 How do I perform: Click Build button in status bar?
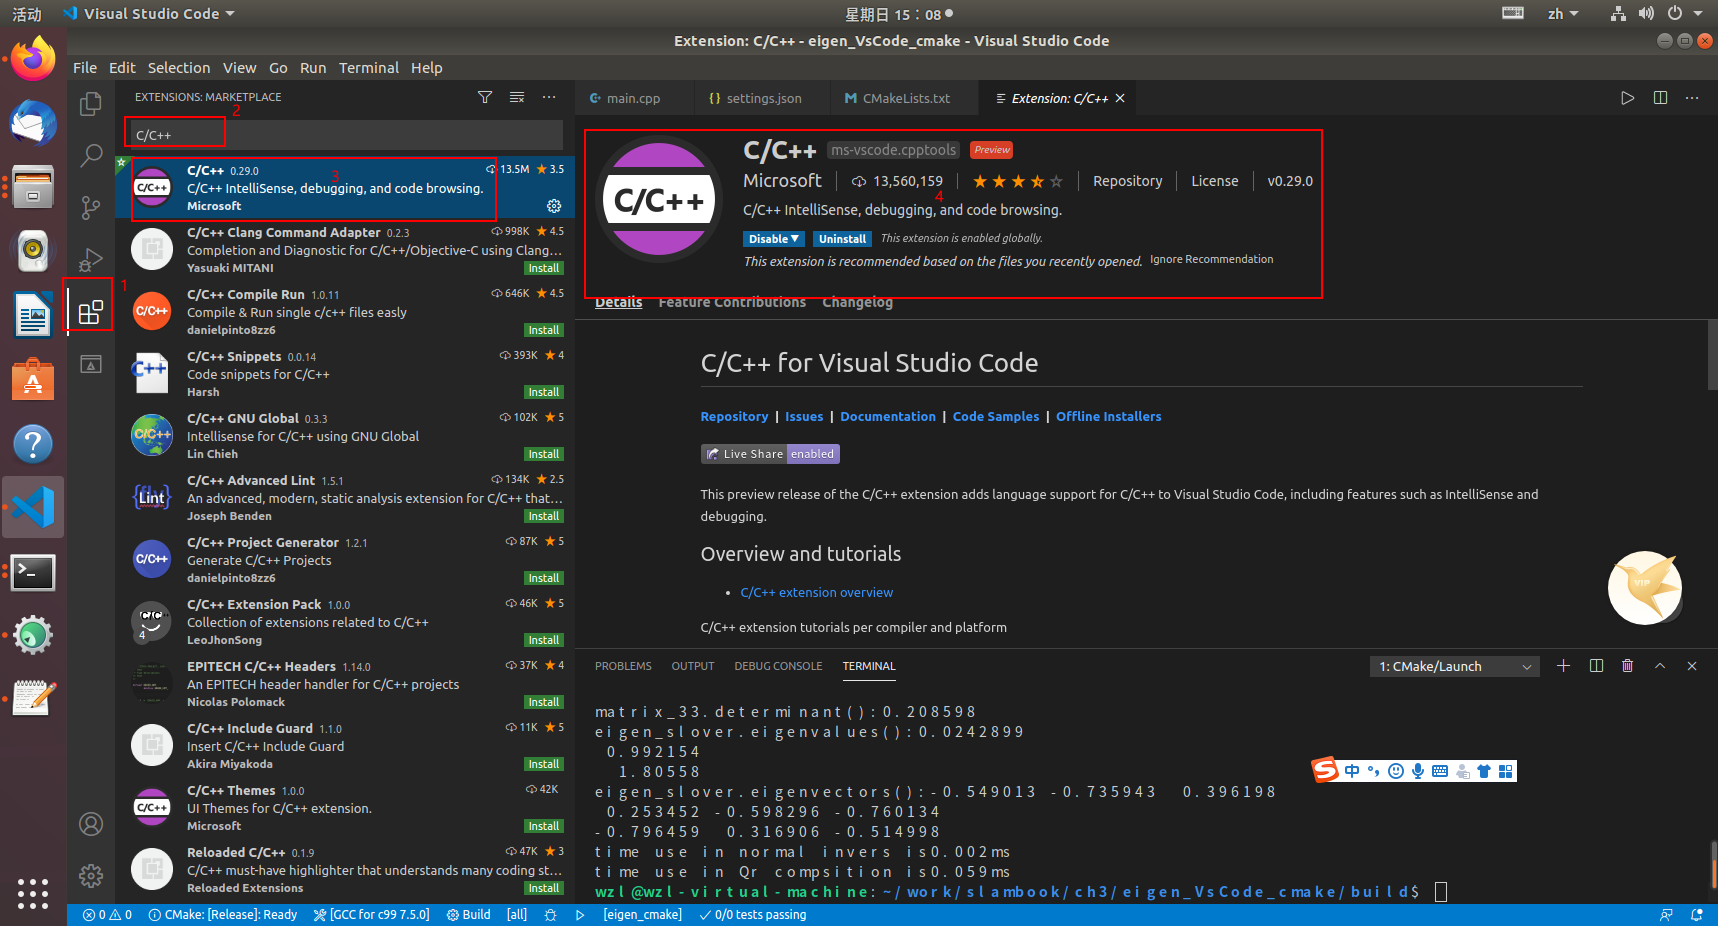(x=468, y=915)
